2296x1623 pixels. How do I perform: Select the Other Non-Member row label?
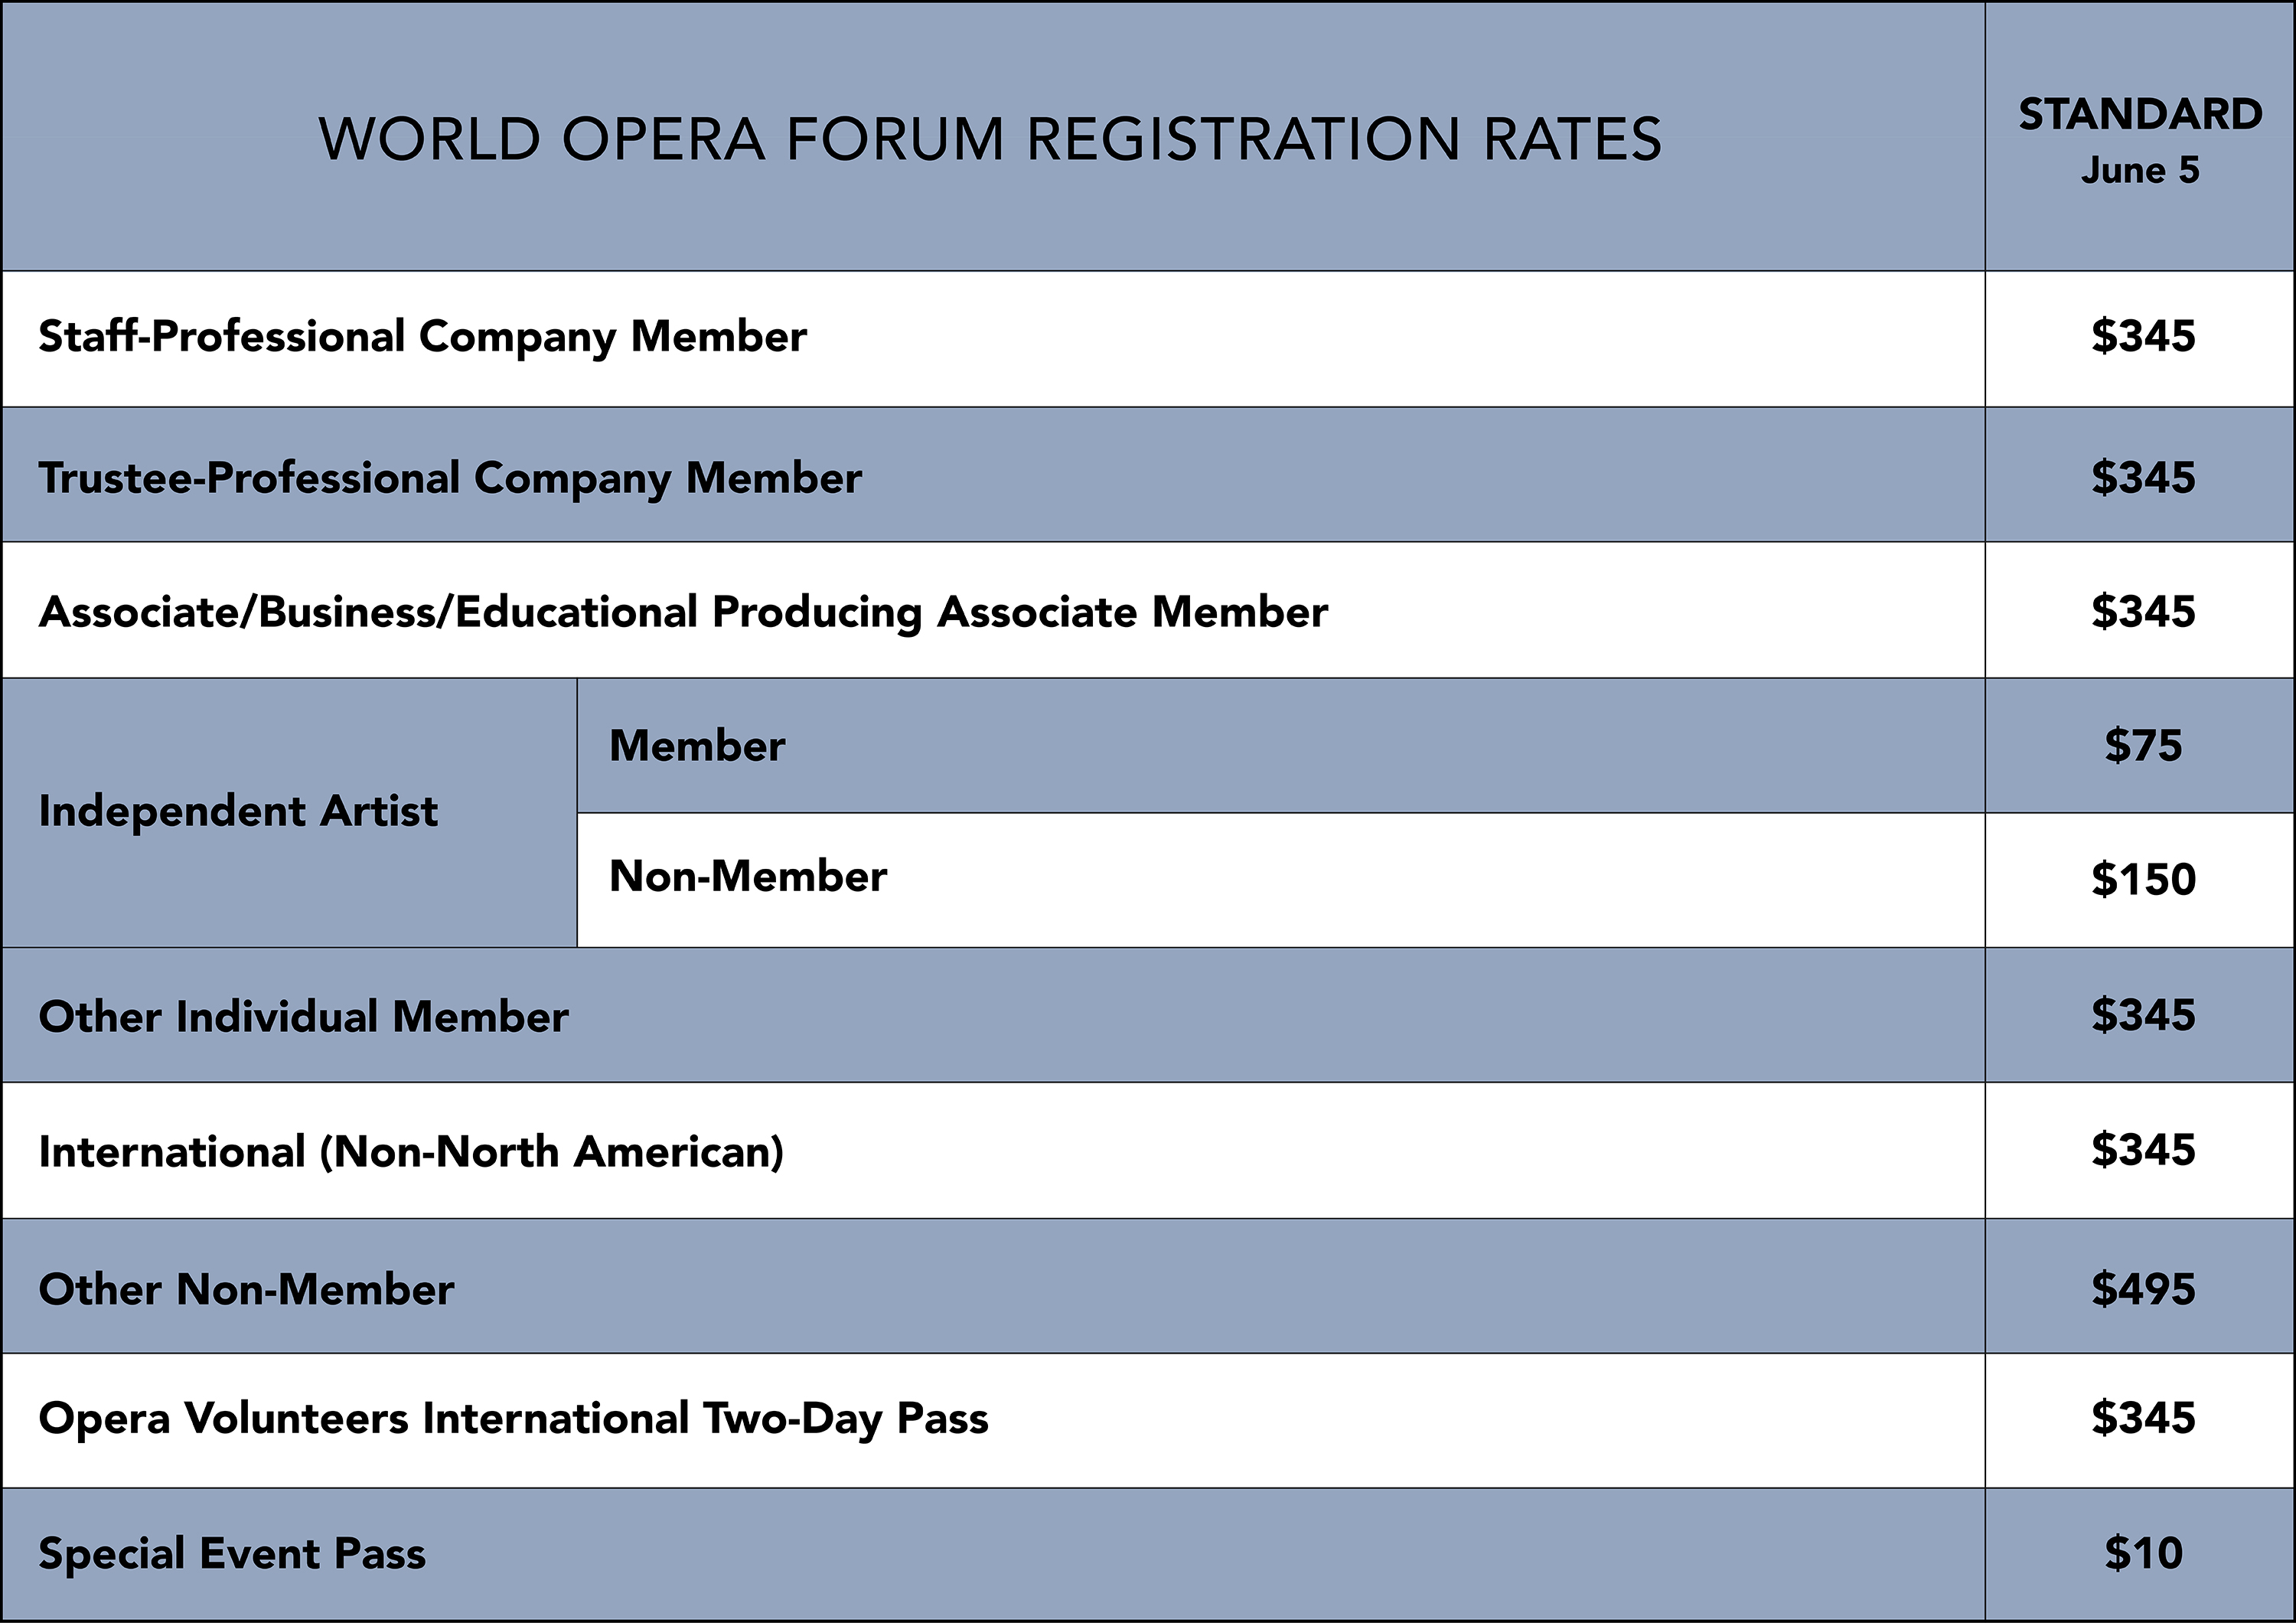click(x=246, y=1290)
